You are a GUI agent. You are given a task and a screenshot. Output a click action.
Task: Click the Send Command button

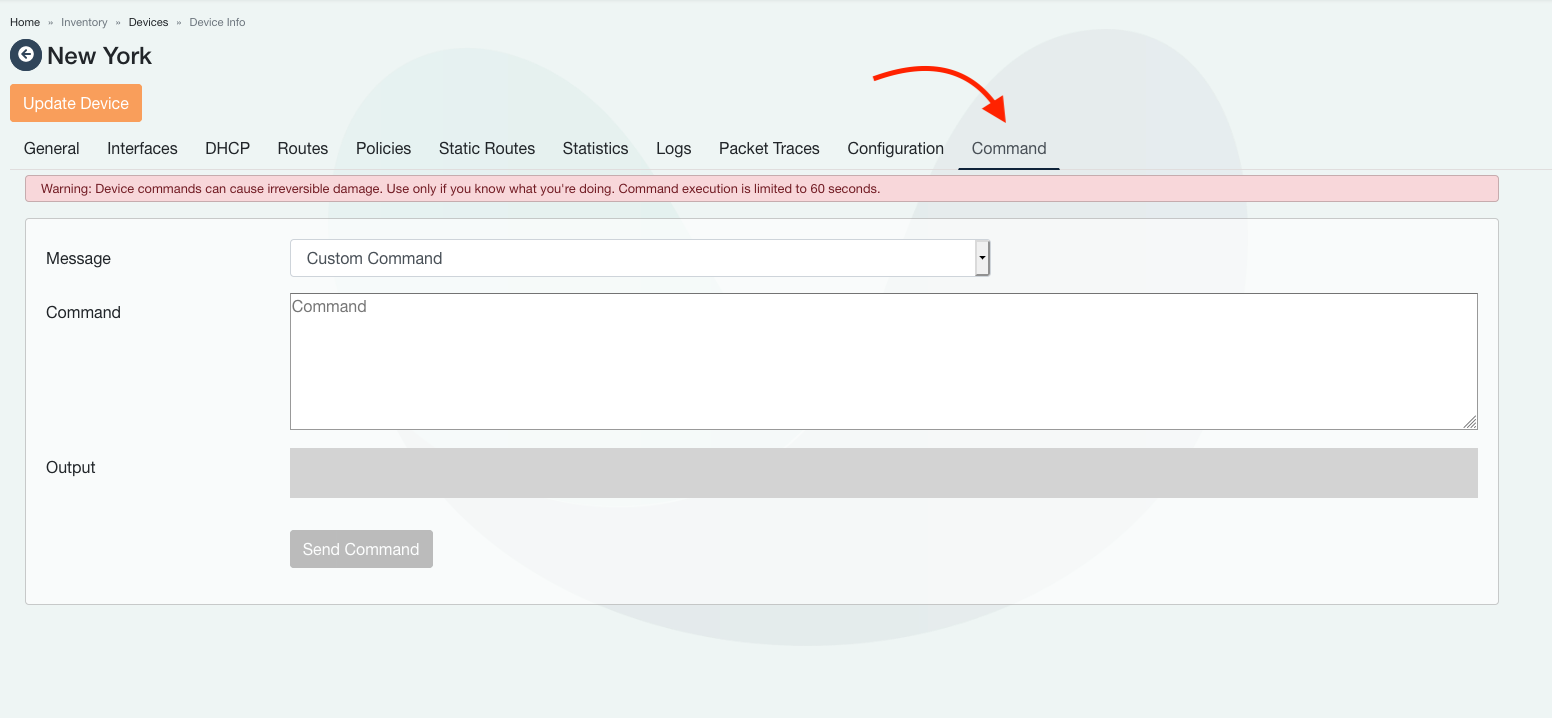361,549
